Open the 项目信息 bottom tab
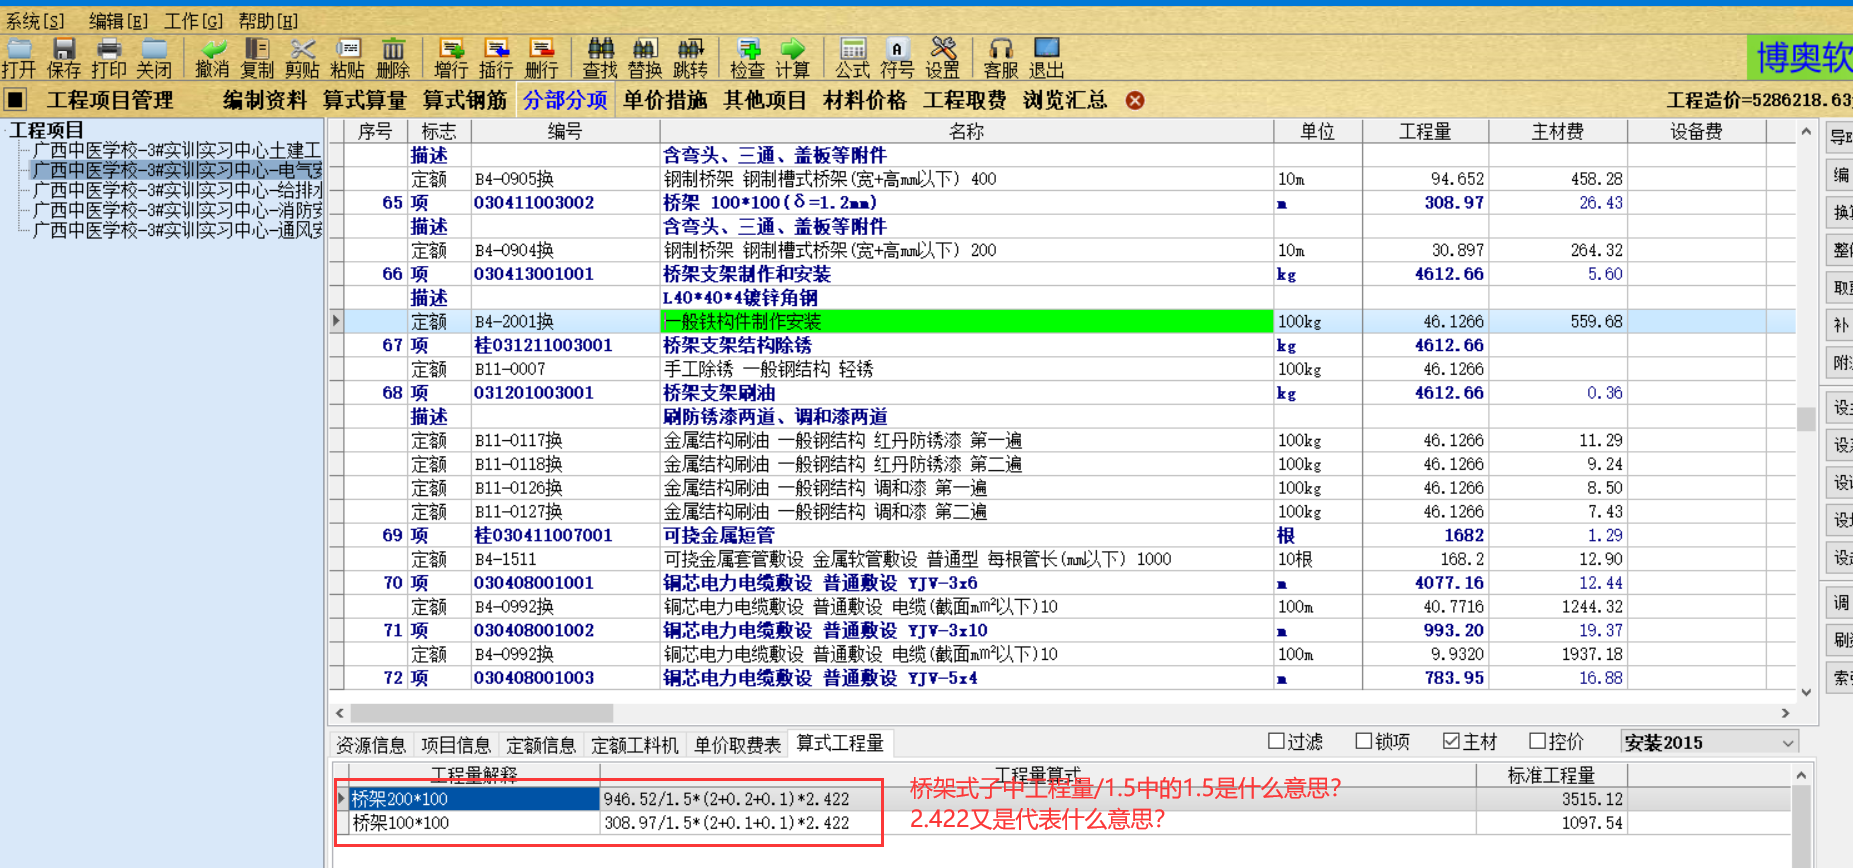 click(456, 745)
